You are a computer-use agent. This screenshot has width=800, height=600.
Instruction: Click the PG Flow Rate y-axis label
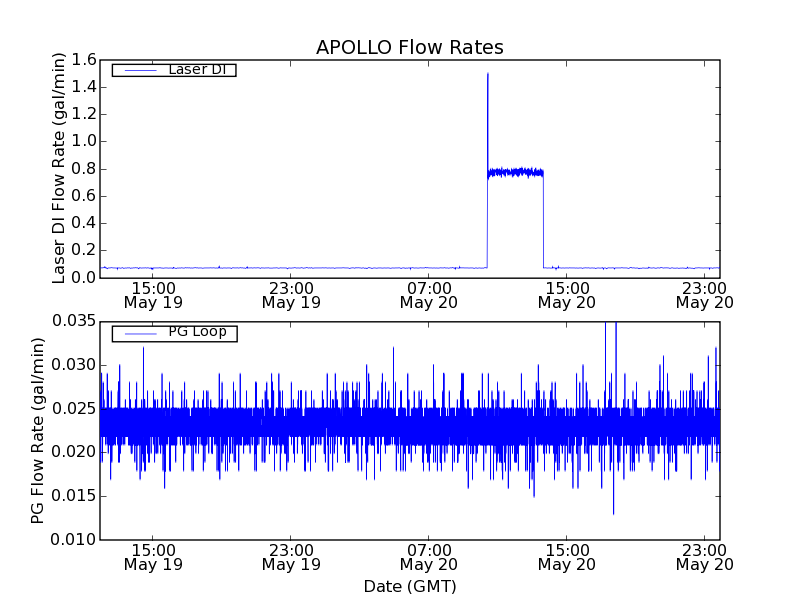coord(38,430)
